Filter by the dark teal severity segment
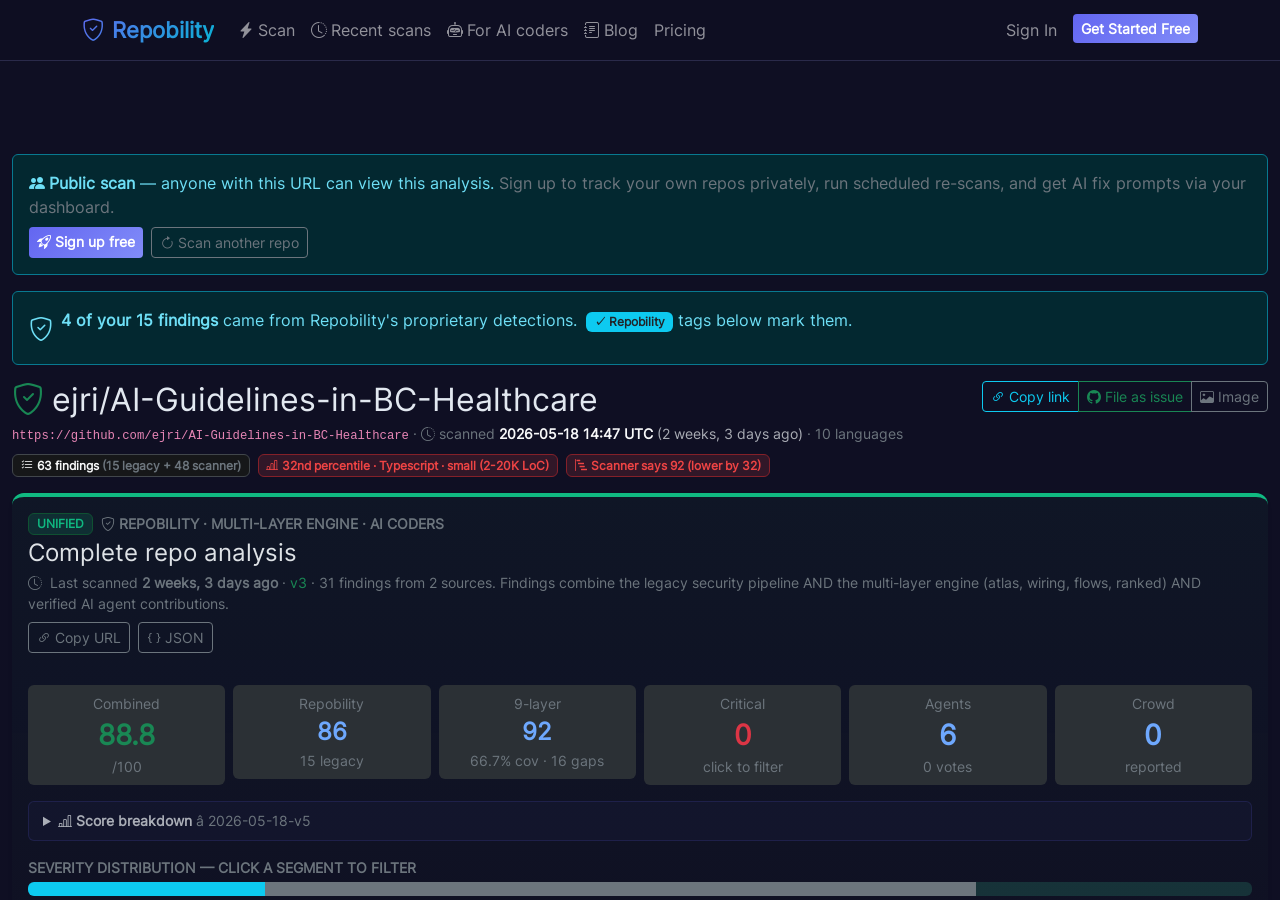Screen dimensions: 1280x900 [1114, 889]
